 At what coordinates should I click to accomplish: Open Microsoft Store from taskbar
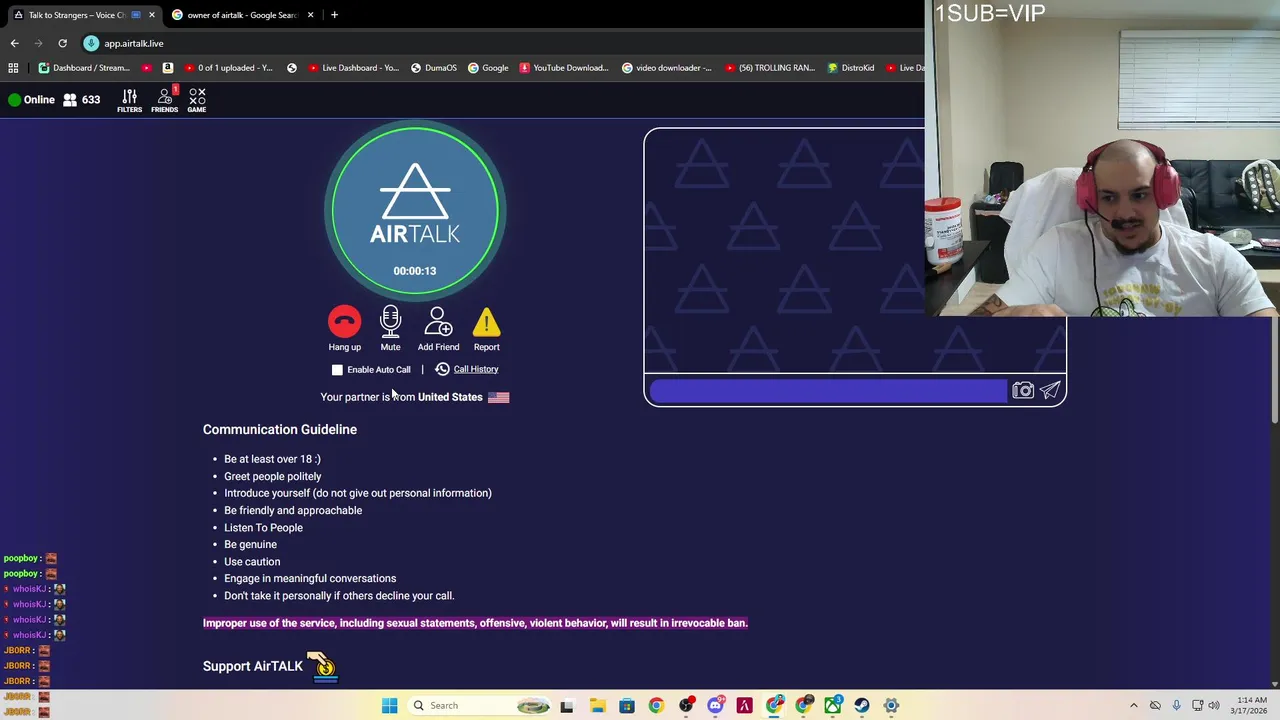[626, 705]
